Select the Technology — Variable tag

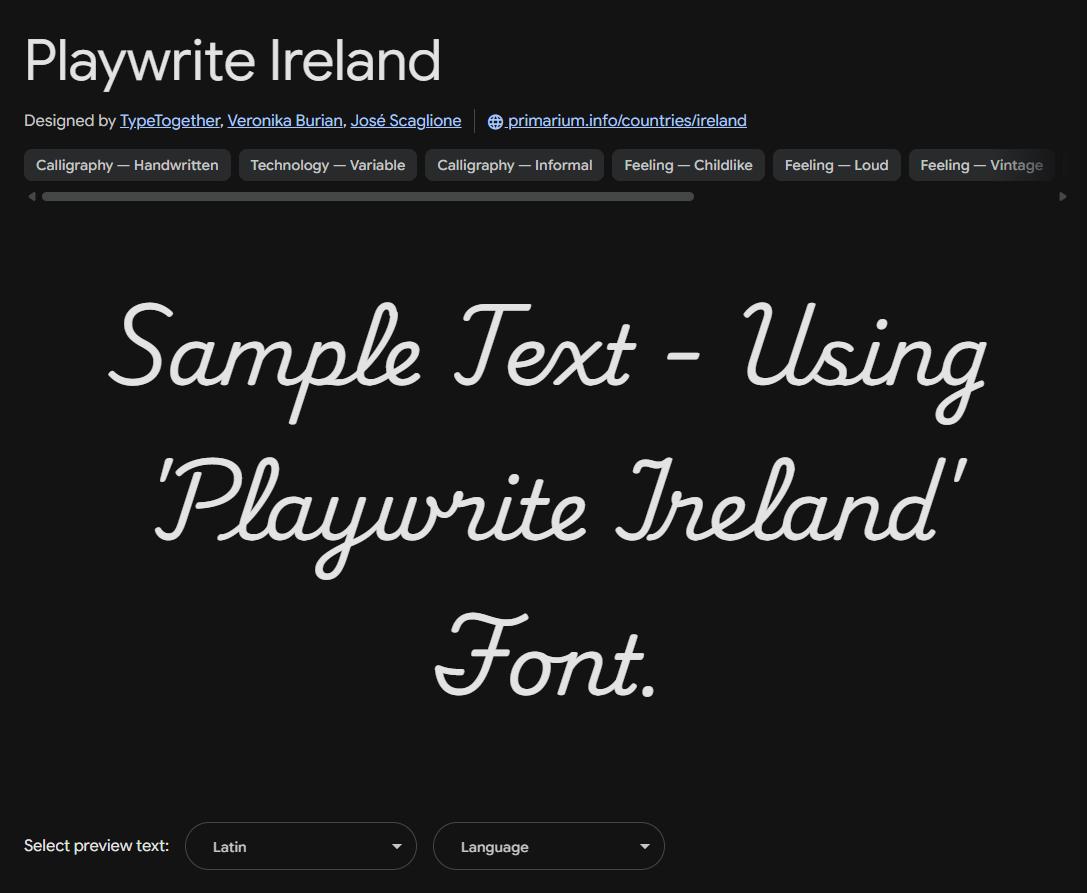328,165
